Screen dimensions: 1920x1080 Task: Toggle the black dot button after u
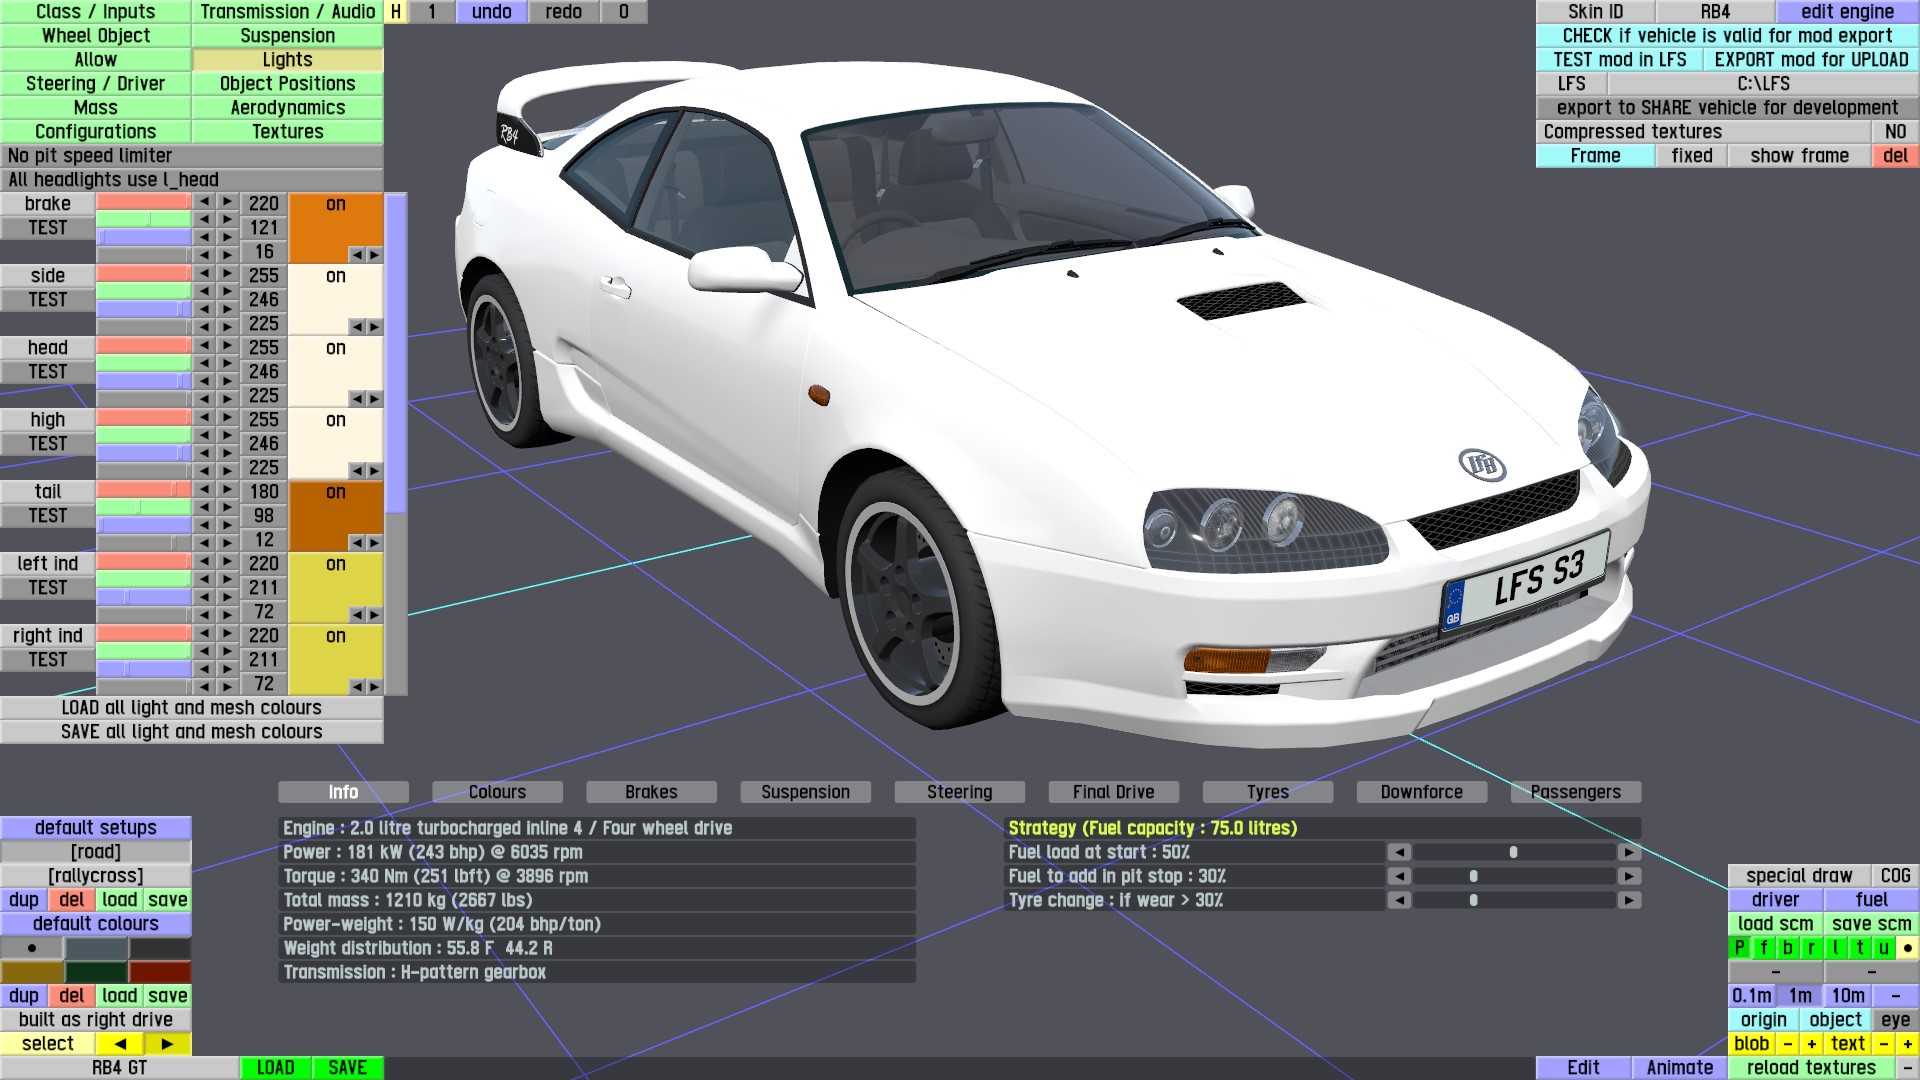tap(1907, 948)
